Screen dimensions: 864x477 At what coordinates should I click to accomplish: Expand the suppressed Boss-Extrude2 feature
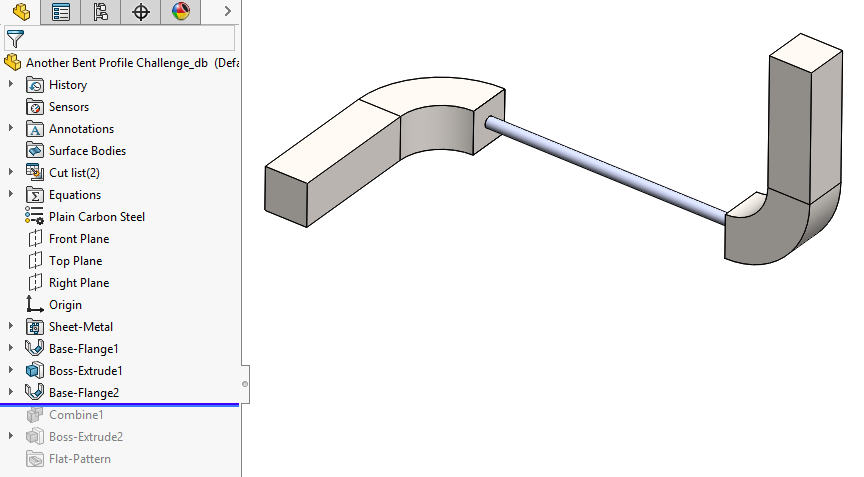[10, 436]
